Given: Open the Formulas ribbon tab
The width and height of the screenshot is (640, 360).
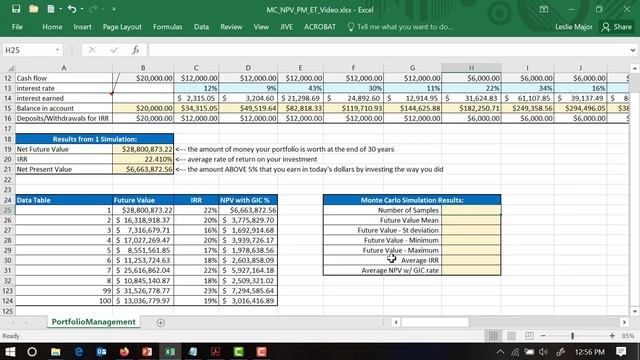Looking at the screenshot, I should [x=167, y=27].
